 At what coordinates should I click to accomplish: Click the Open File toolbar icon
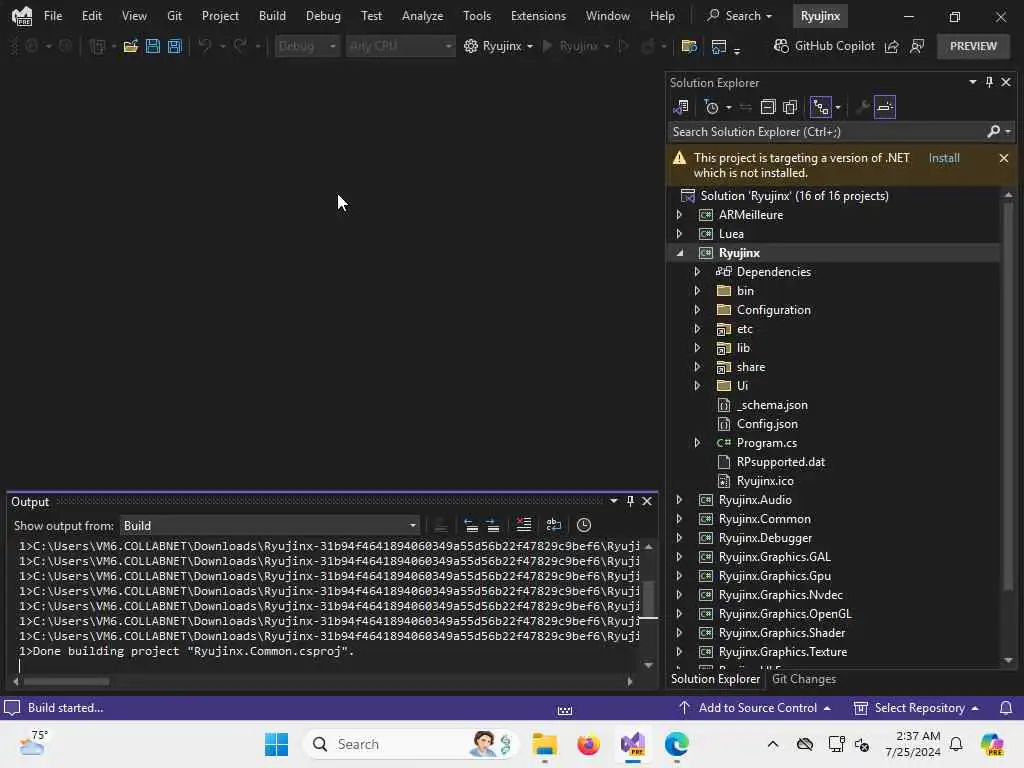[x=131, y=46]
